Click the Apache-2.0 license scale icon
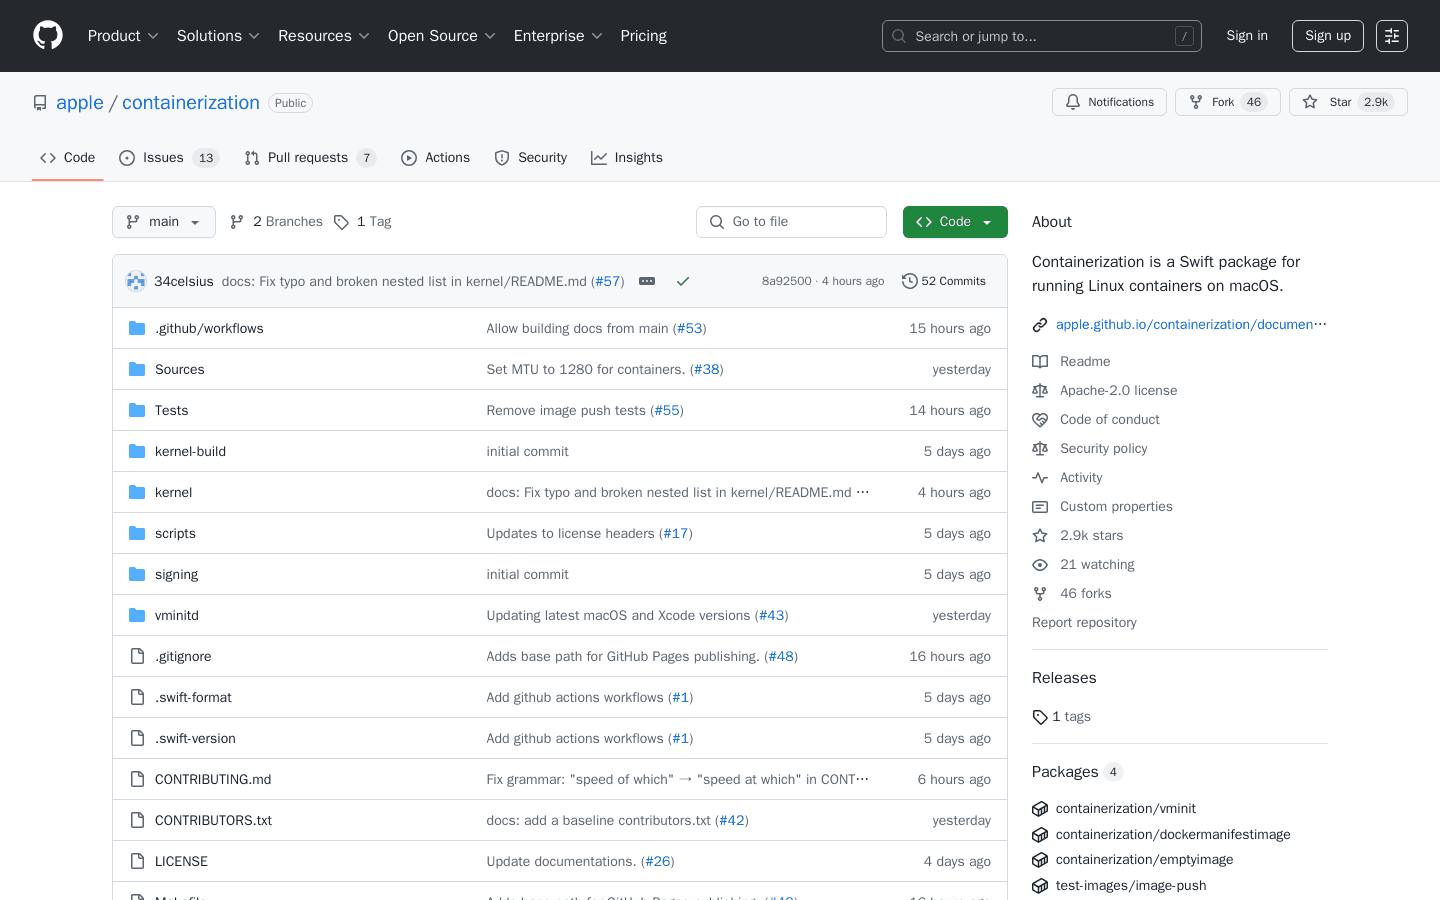This screenshot has width=1440, height=900. click(1040, 390)
